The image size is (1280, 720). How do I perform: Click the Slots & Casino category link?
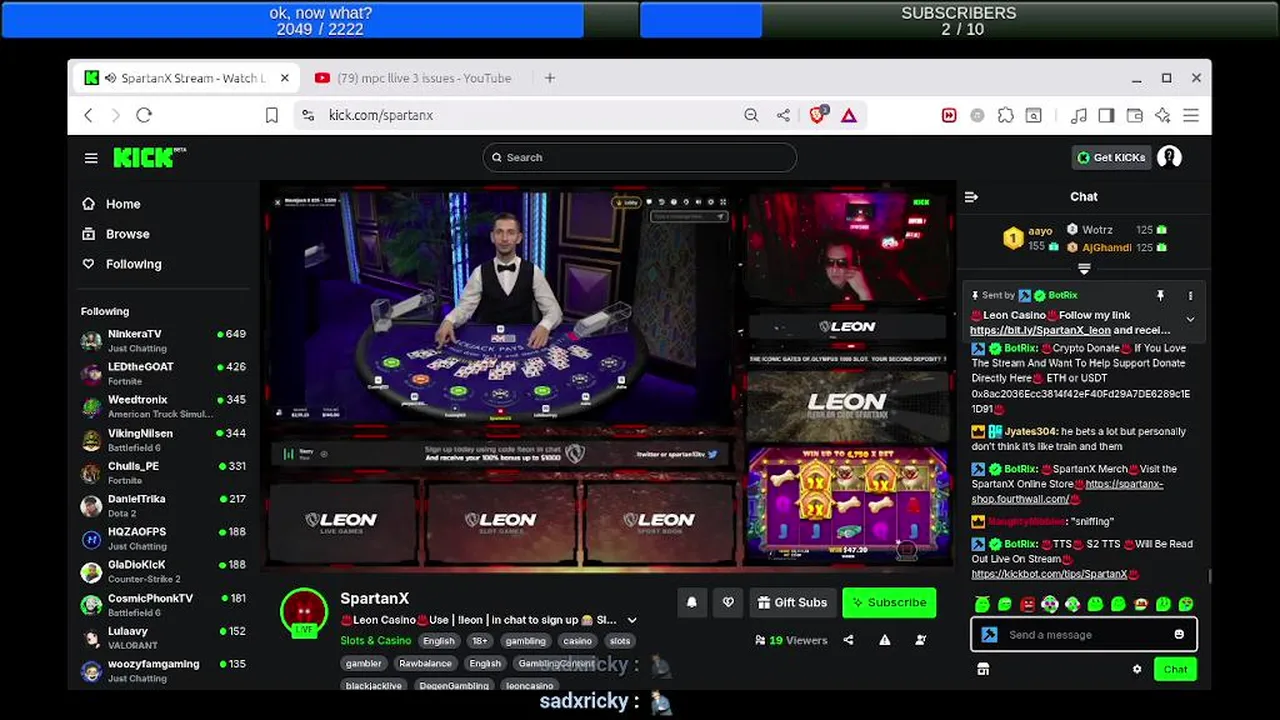coord(375,641)
